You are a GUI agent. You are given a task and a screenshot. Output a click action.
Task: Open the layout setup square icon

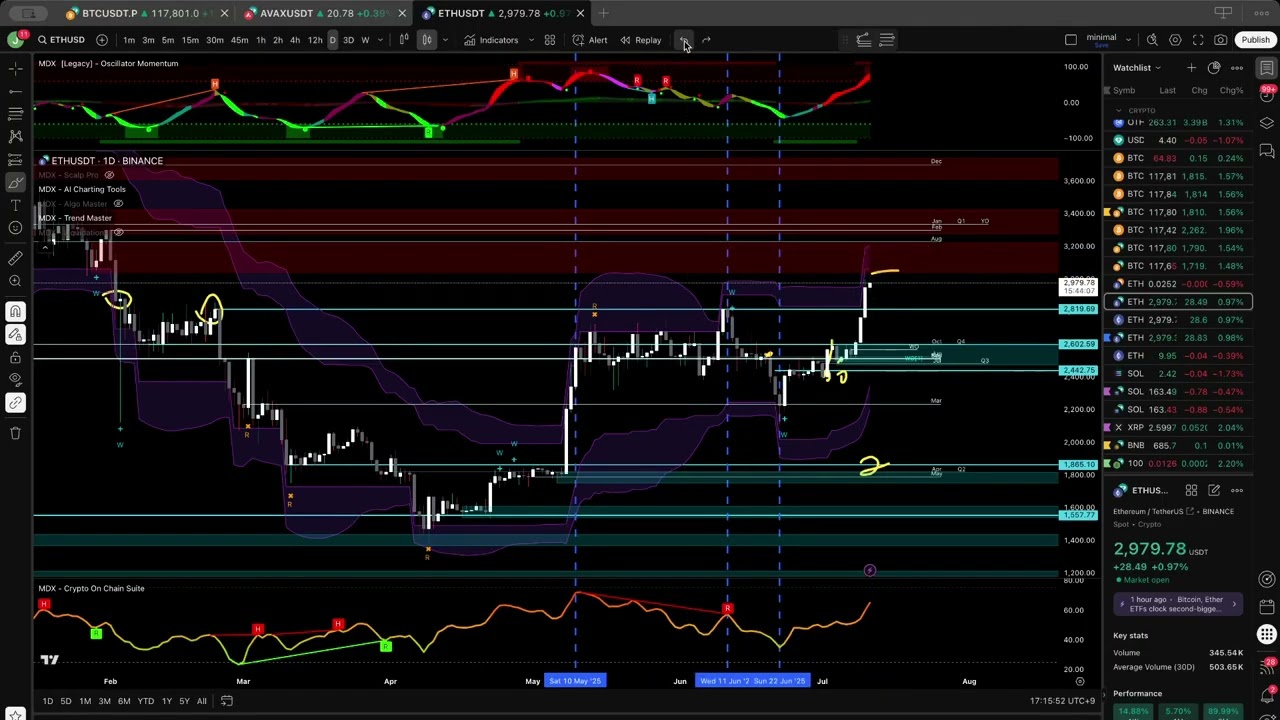tap(1071, 40)
